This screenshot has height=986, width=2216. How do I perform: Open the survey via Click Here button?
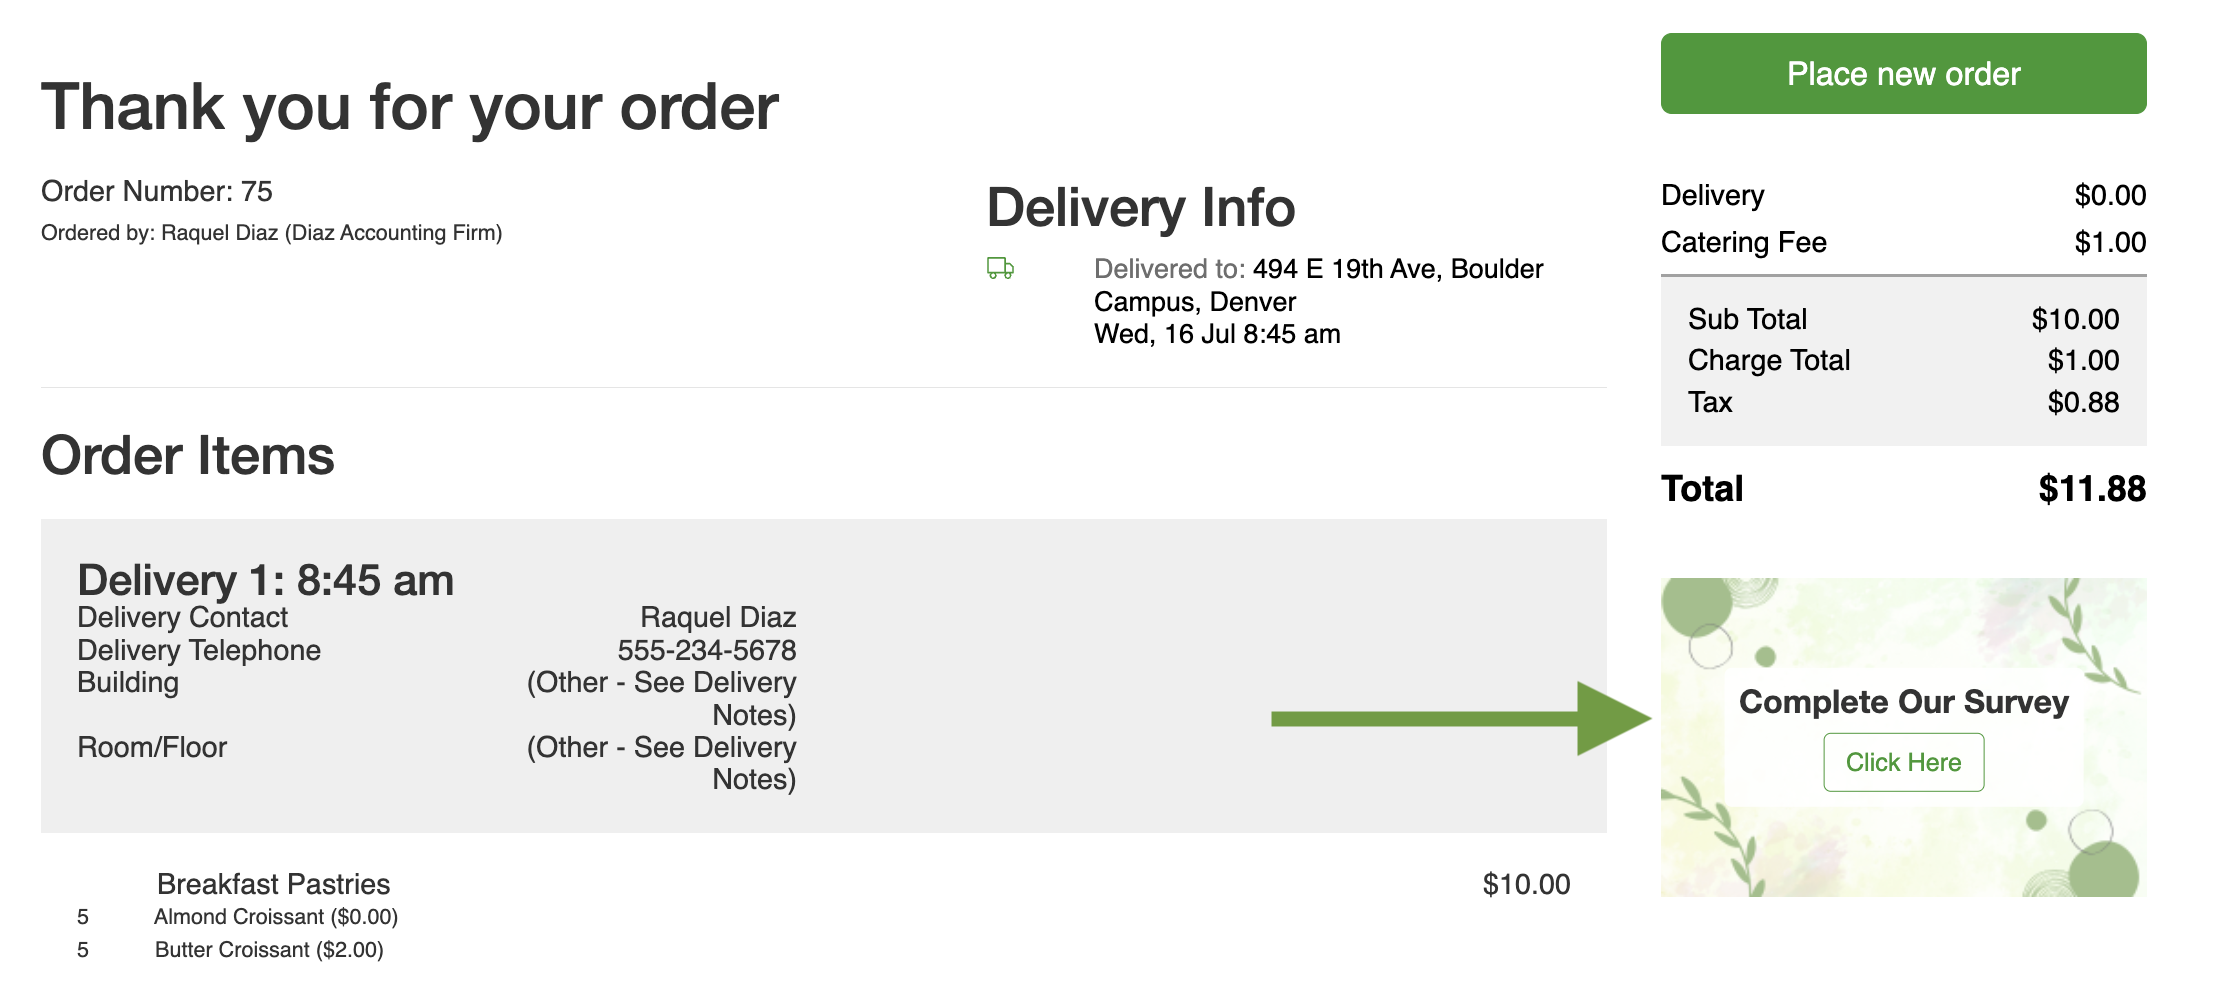(1903, 762)
